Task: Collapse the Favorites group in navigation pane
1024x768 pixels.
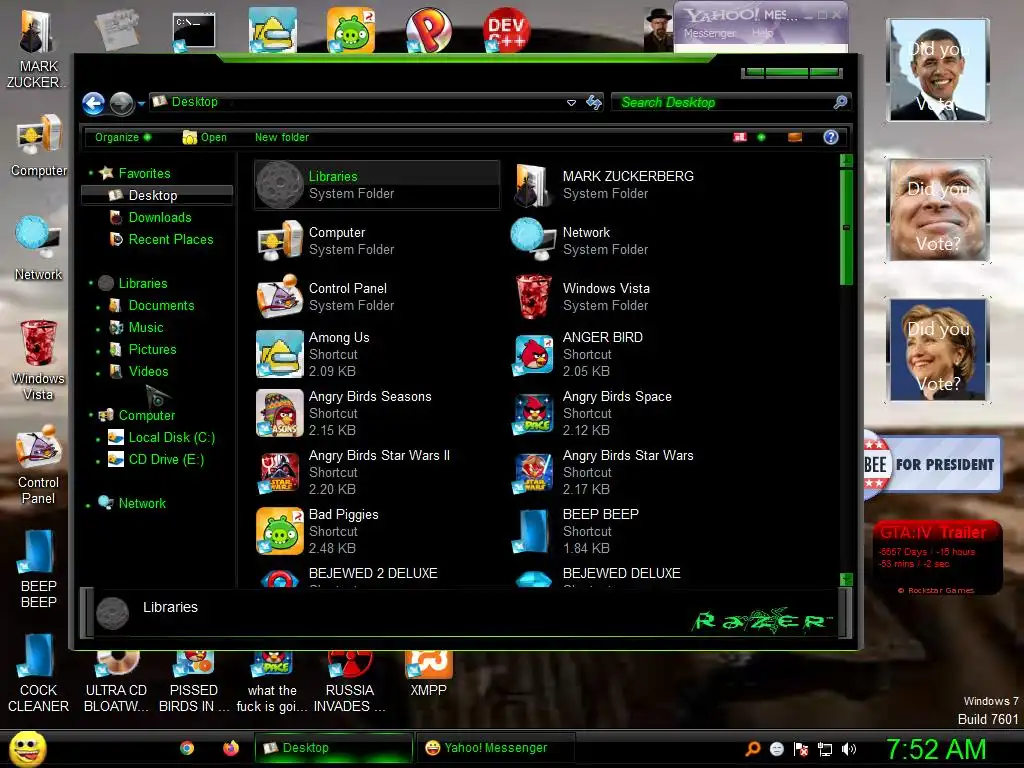Action: (x=91, y=173)
